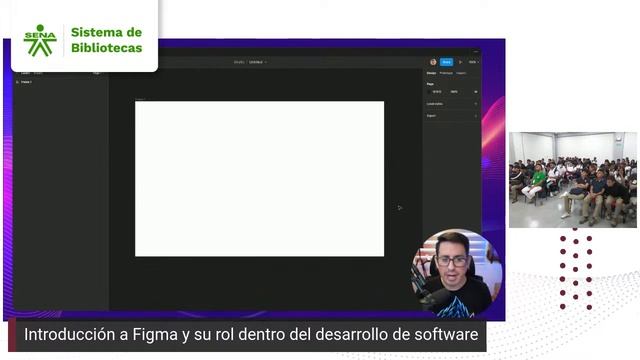The image size is (640, 360).
Task: Click the plus icon next to Export
Action: (x=476, y=116)
